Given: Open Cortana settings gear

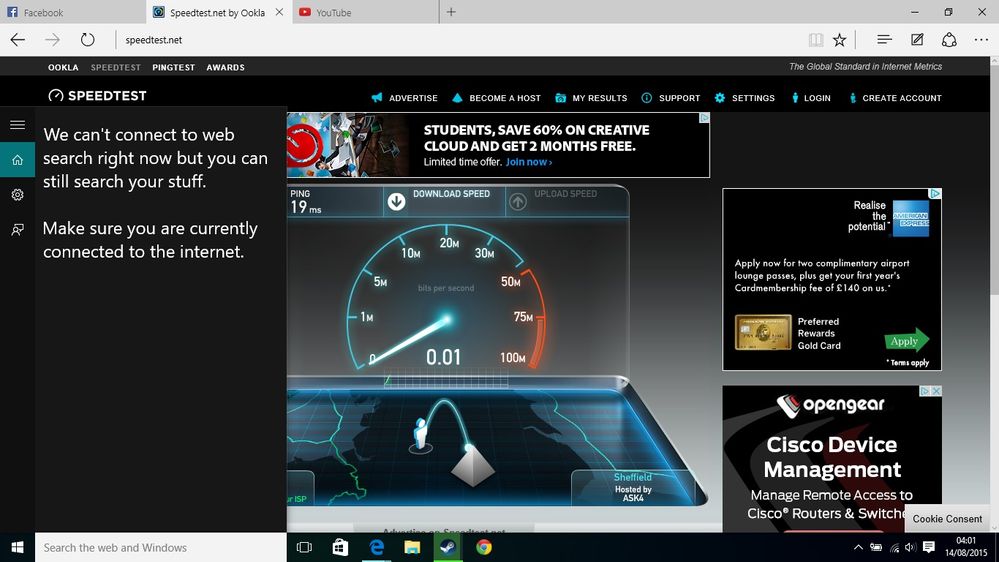Looking at the screenshot, I should point(17,194).
